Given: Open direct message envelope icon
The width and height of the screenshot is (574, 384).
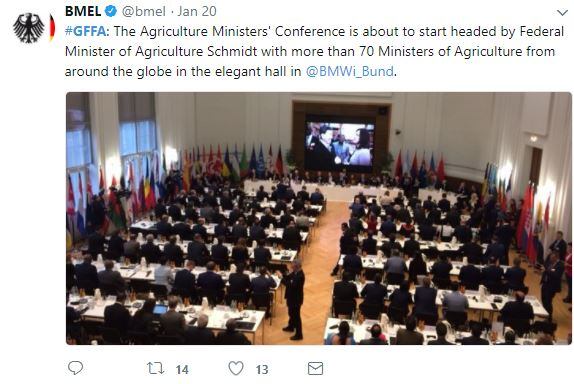Looking at the screenshot, I should coord(315,368).
